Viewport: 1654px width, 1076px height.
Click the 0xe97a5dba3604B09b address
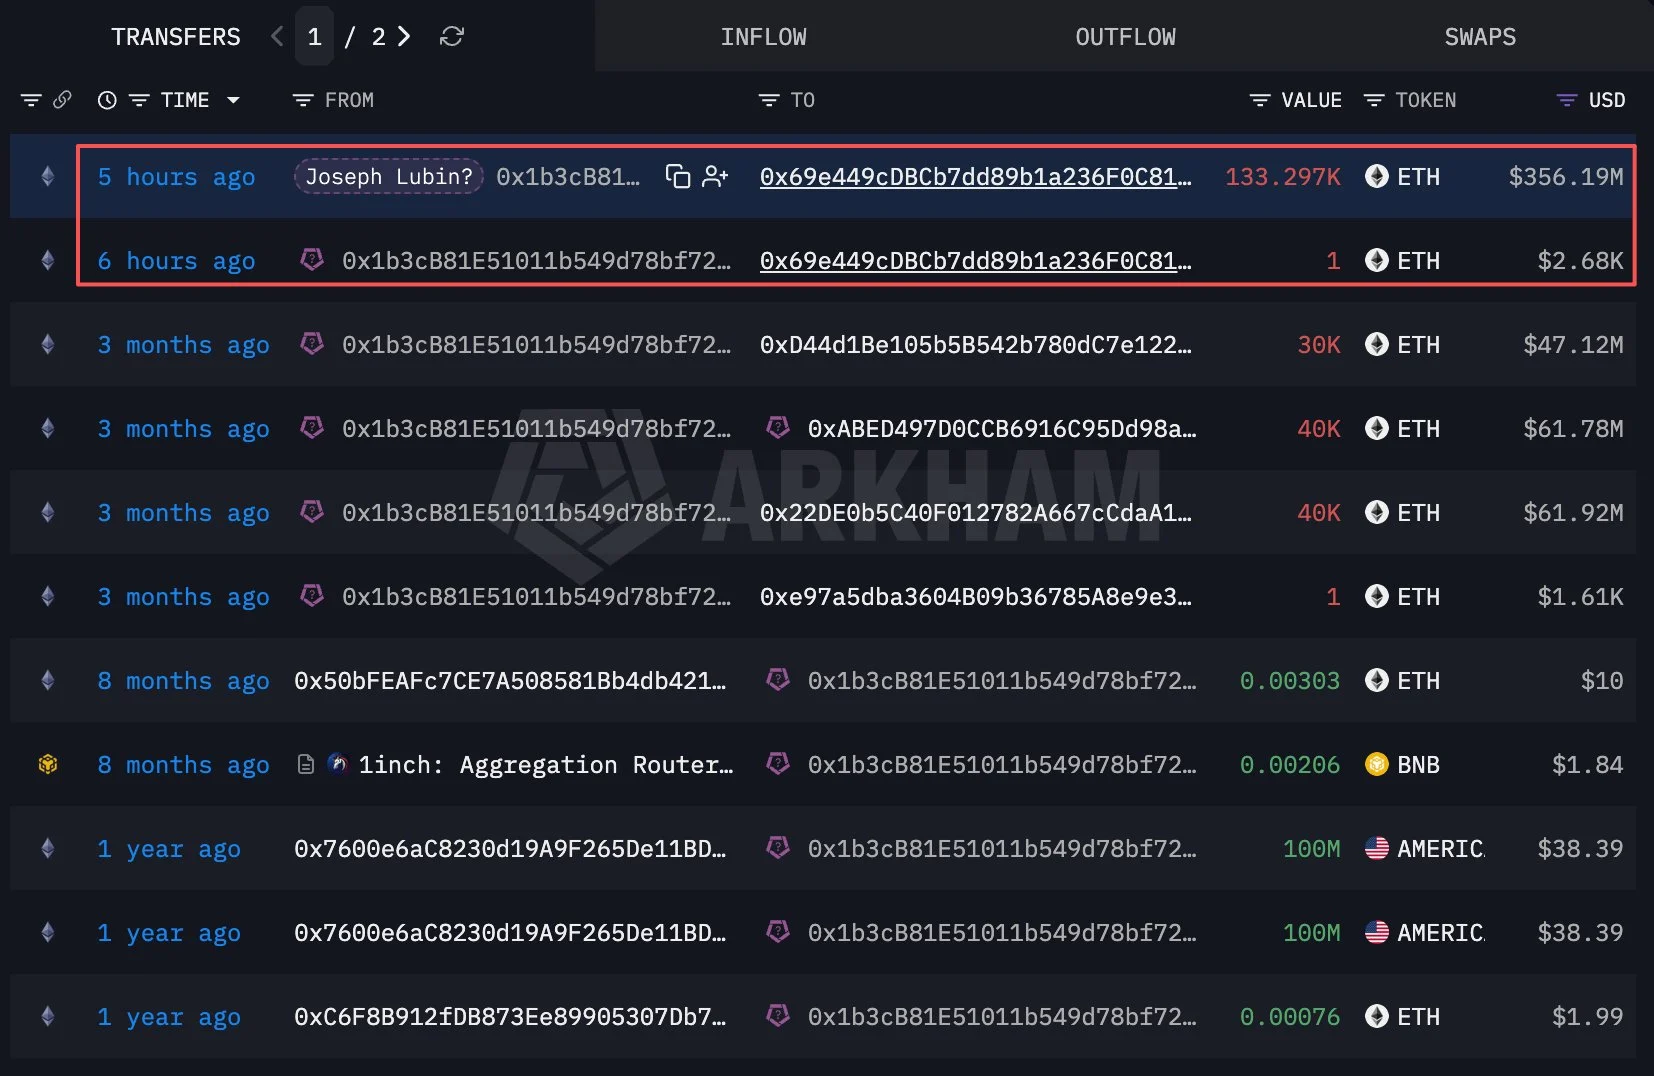976,597
